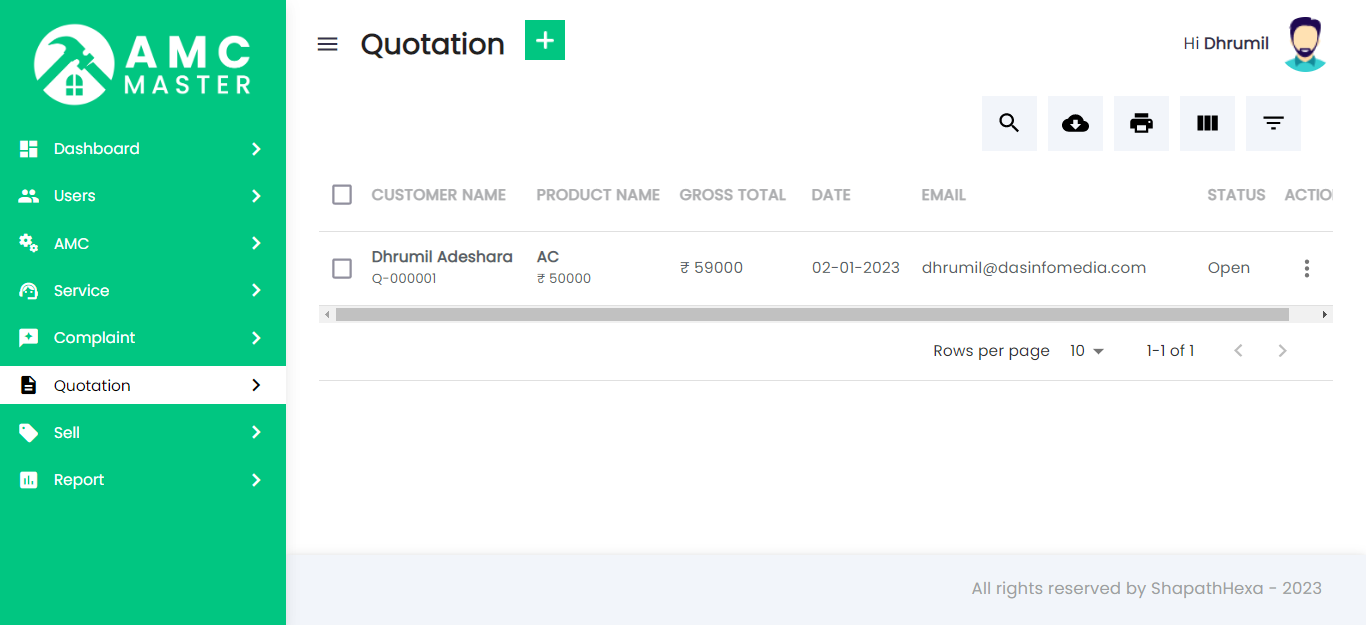Click the print icon
Image resolution: width=1366 pixels, height=625 pixels.
tap(1141, 123)
